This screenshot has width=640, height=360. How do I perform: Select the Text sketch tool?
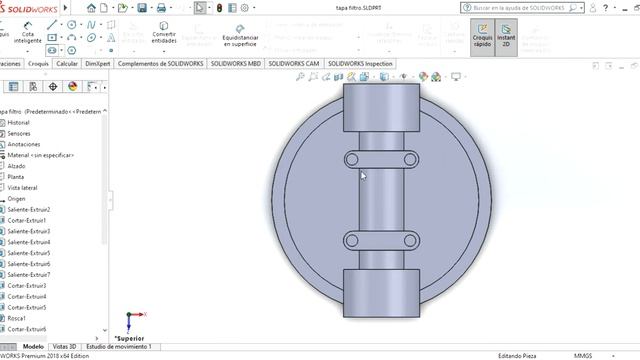111,38
